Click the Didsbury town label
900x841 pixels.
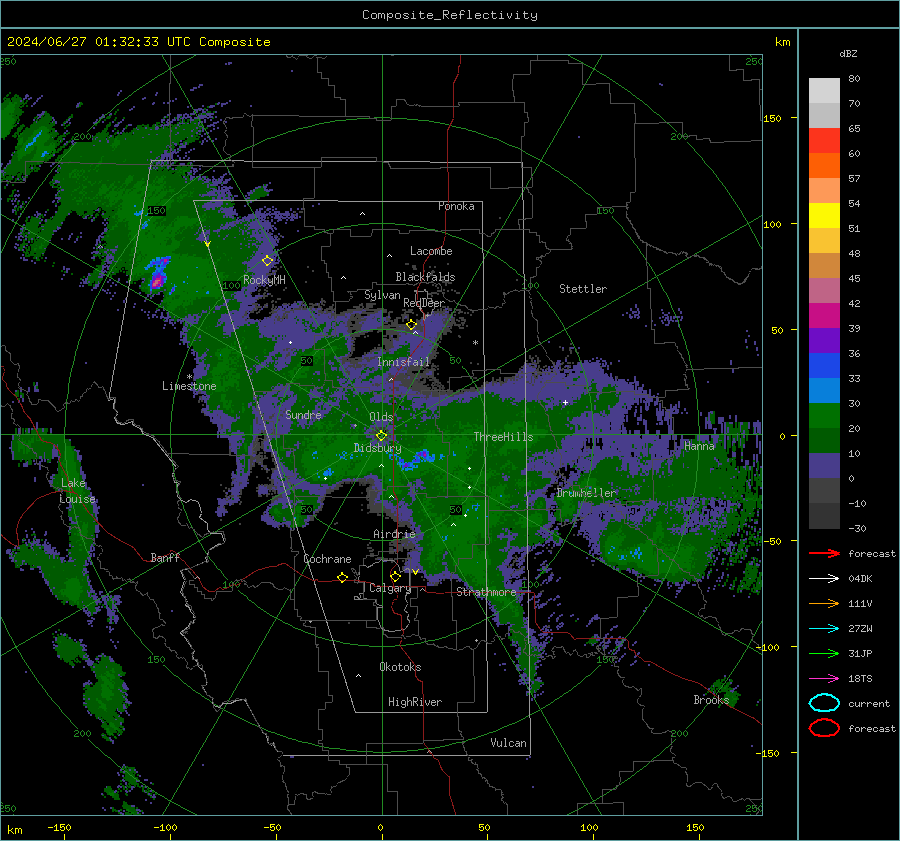tap(378, 448)
